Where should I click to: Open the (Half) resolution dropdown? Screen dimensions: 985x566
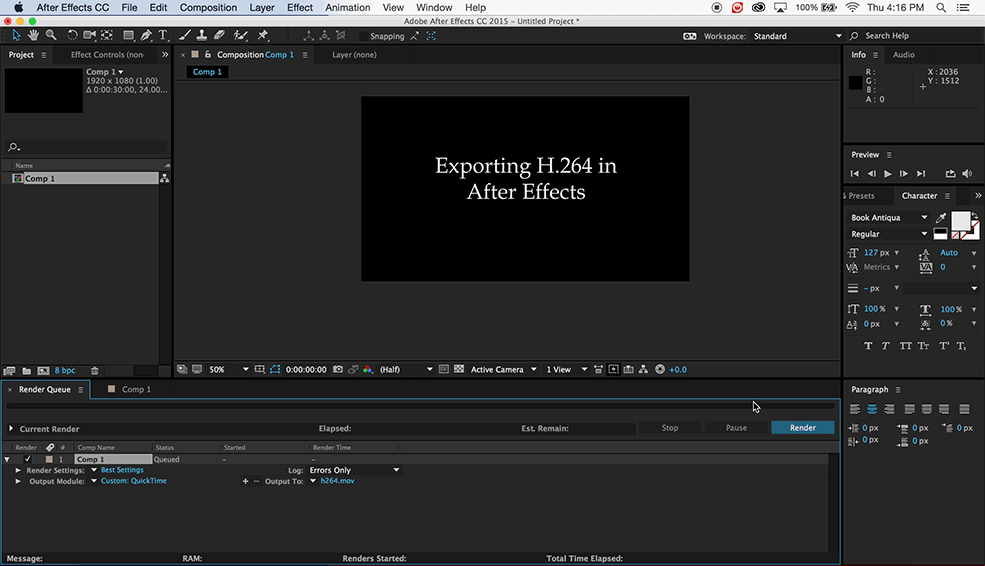(406, 369)
